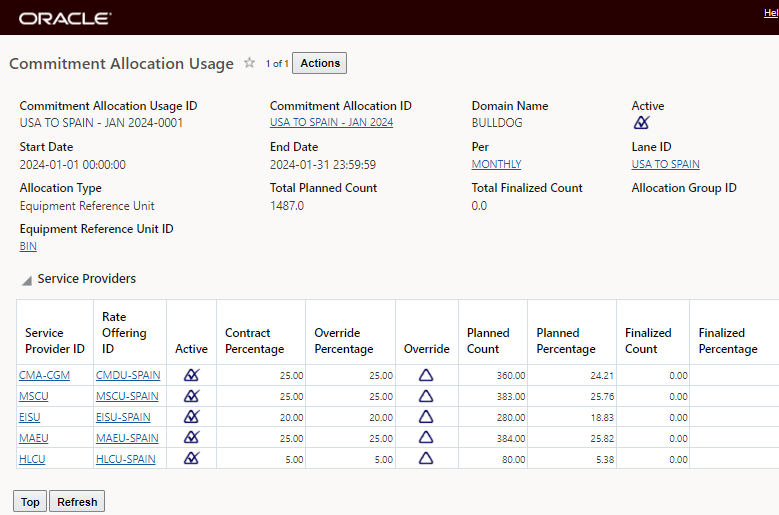The width and height of the screenshot is (779, 515).
Task: Select planned count value 384.00
Action: tap(511, 439)
